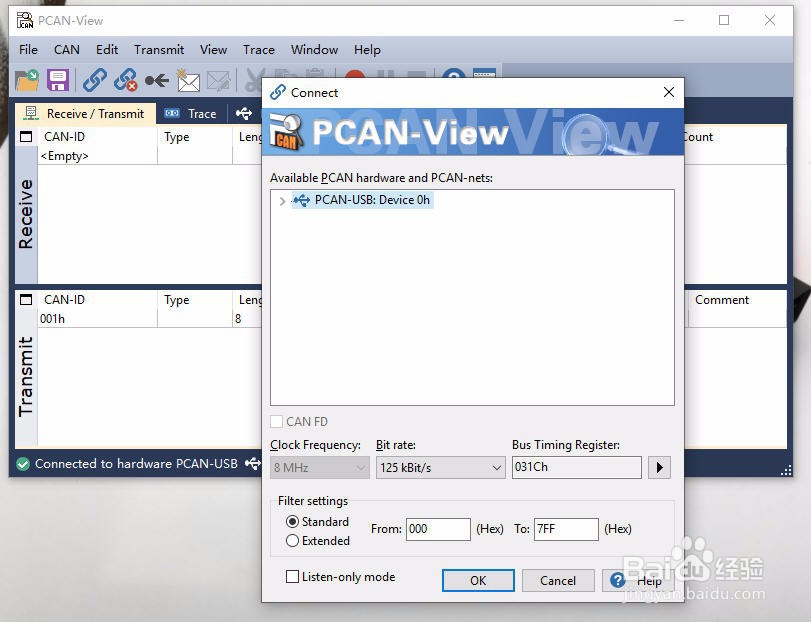Select the Extended filter radio button
The height and width of the screenshot is (622, 811).
coord(292,540)
